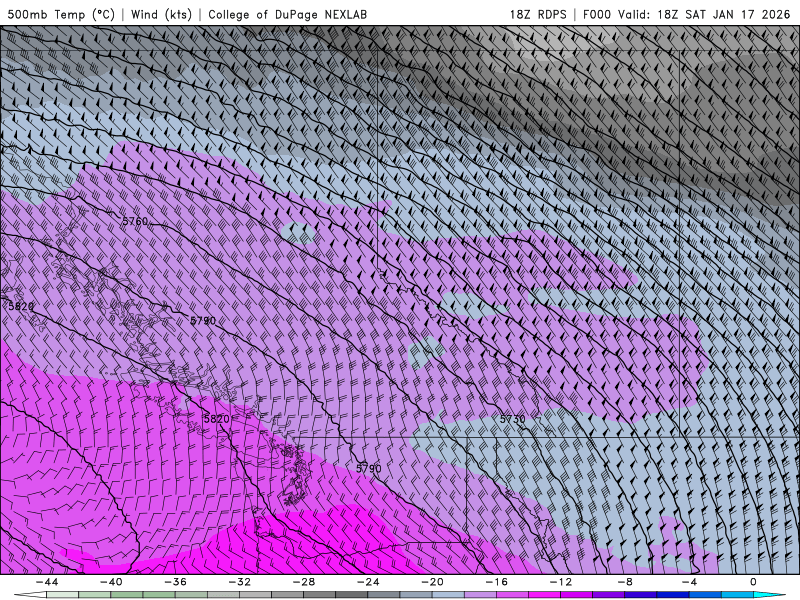
Task: Click "F000 Valid: 18Z SAT JAN 17 2026" text
Action: click(x=686, y=14)
